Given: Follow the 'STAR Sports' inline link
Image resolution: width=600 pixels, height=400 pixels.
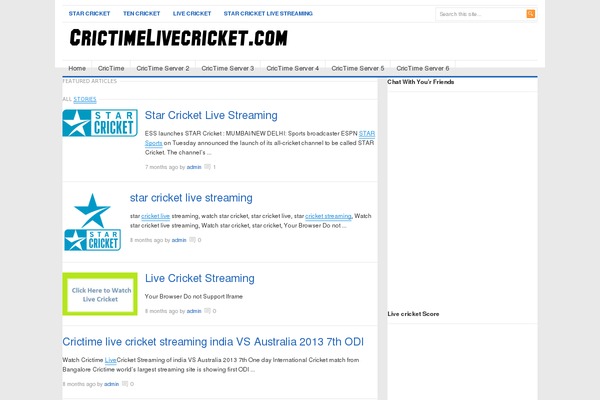Looking at the screenshot, I should point(367,134).
